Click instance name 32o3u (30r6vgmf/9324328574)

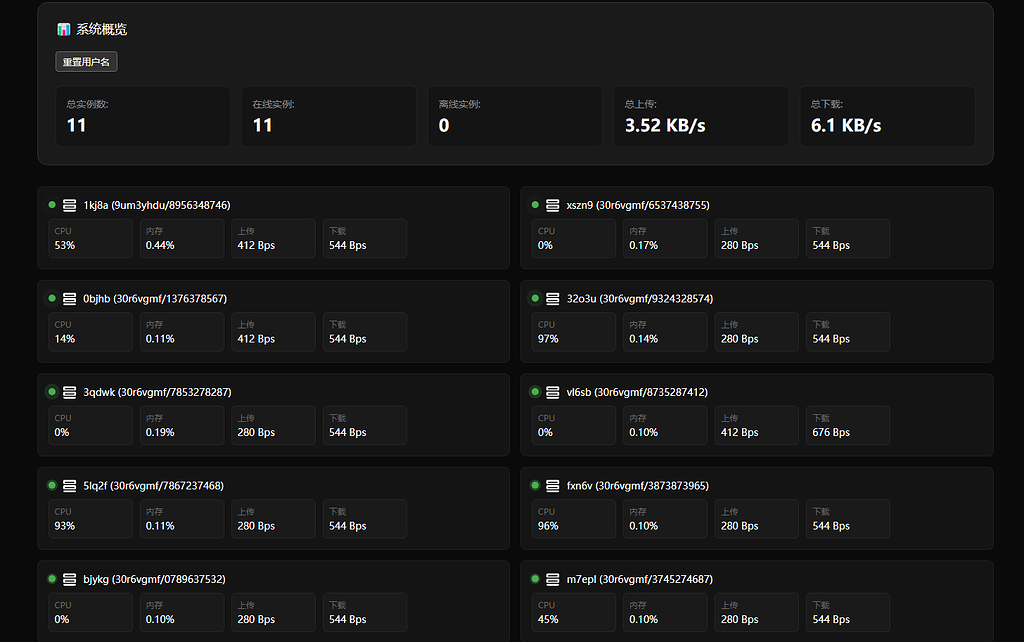(x=640, y=298)
